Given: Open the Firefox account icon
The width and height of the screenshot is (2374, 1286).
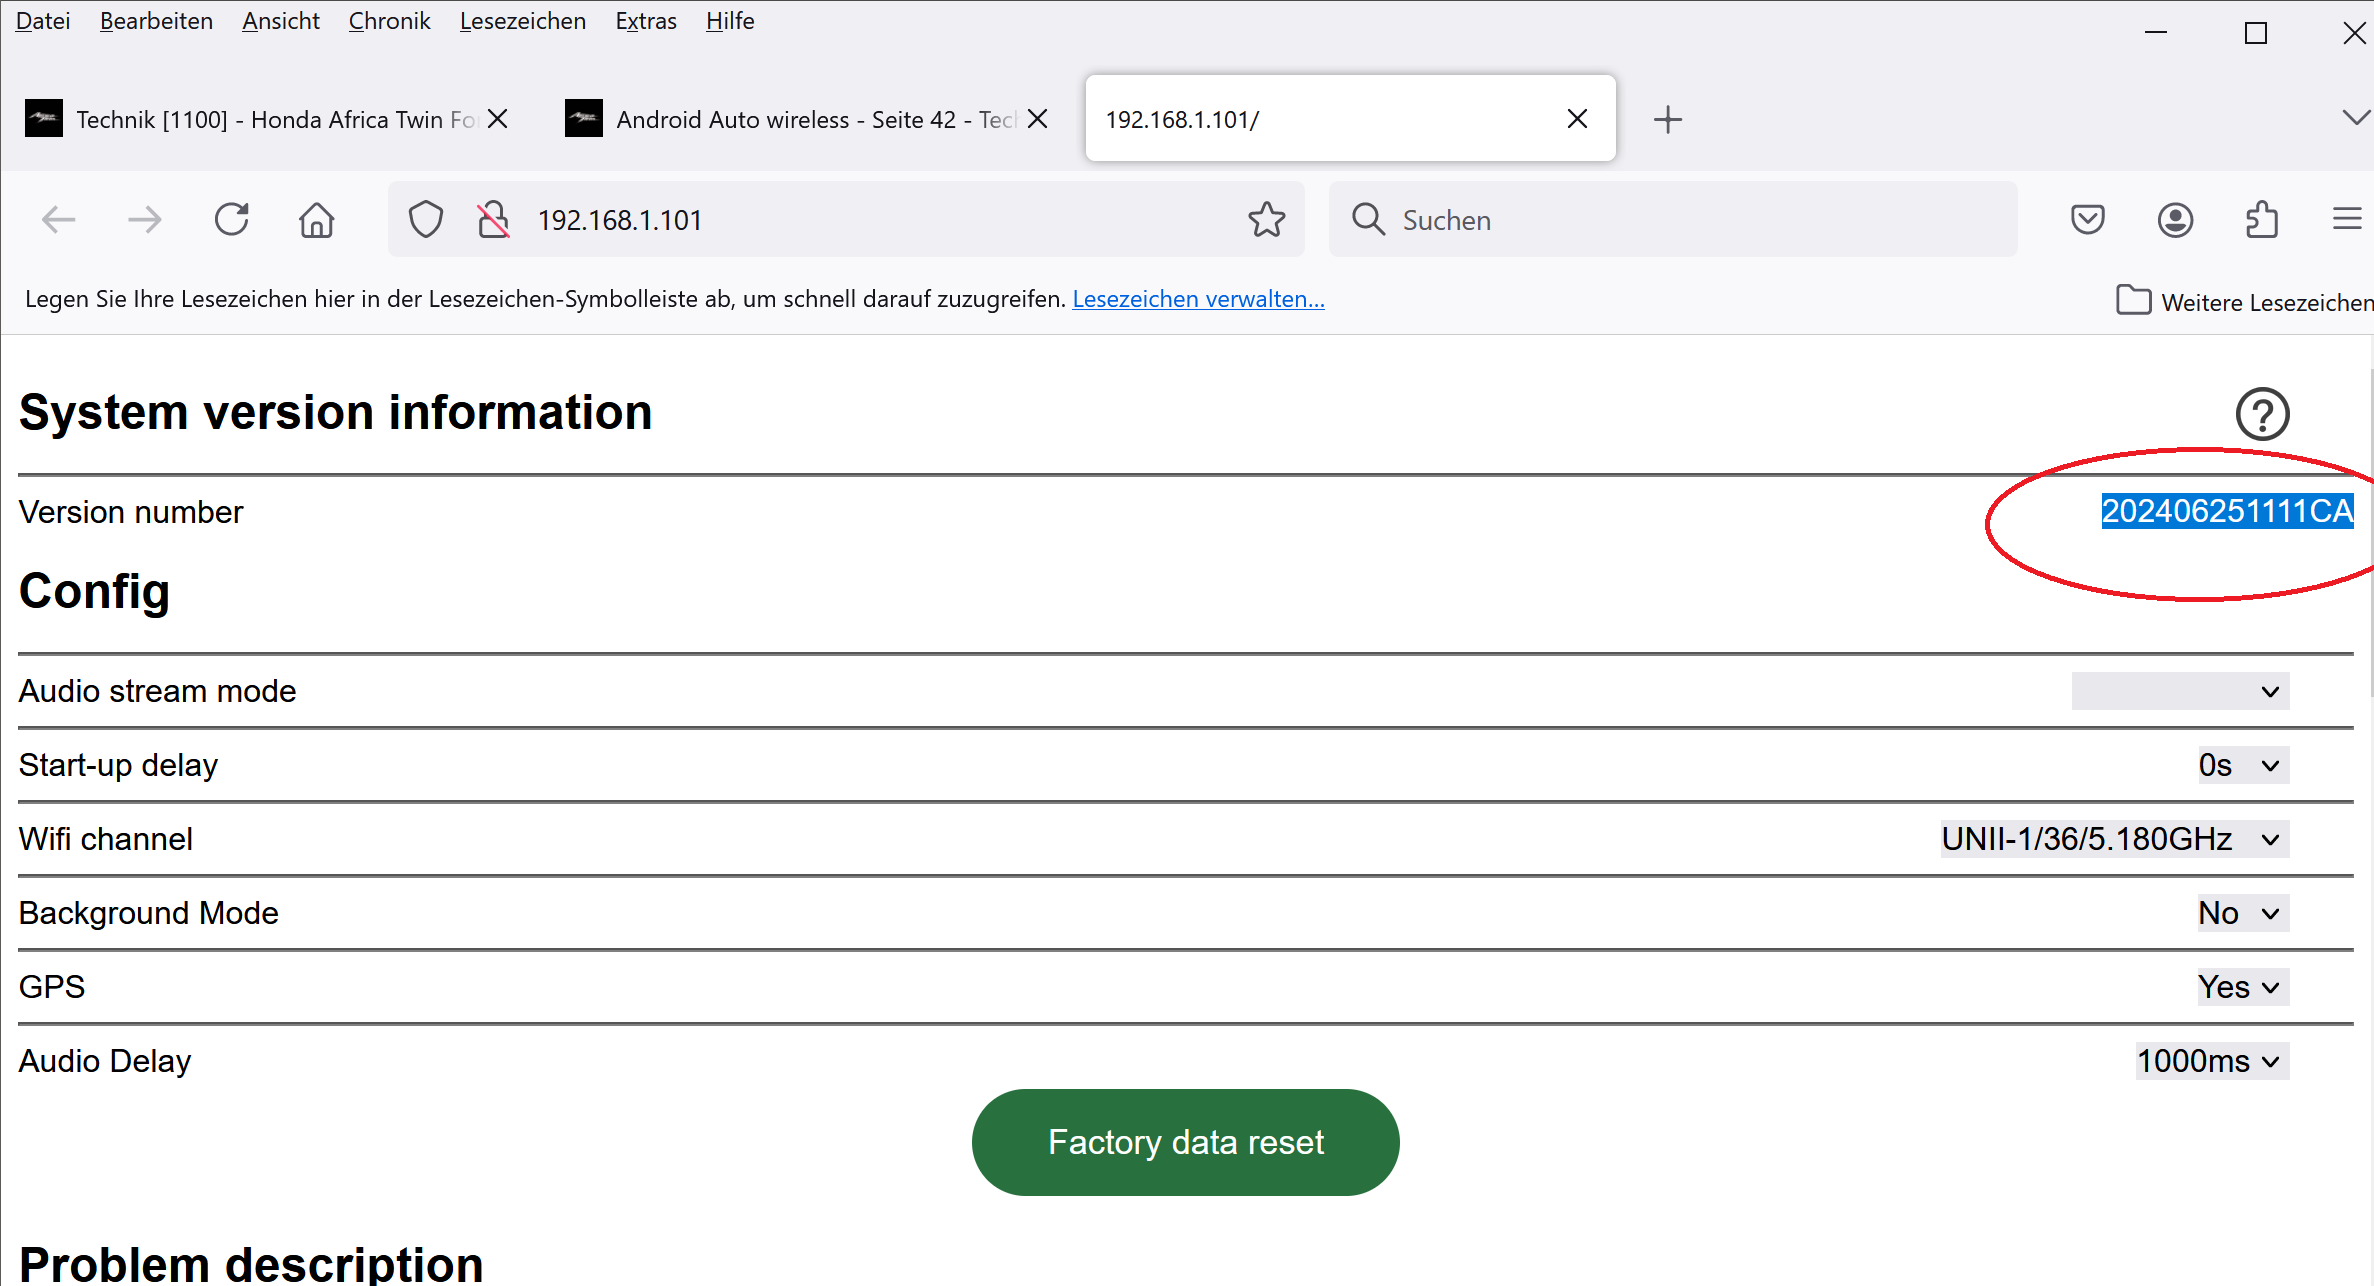Looking at the screenshot, I should (x=2175, y=219).
